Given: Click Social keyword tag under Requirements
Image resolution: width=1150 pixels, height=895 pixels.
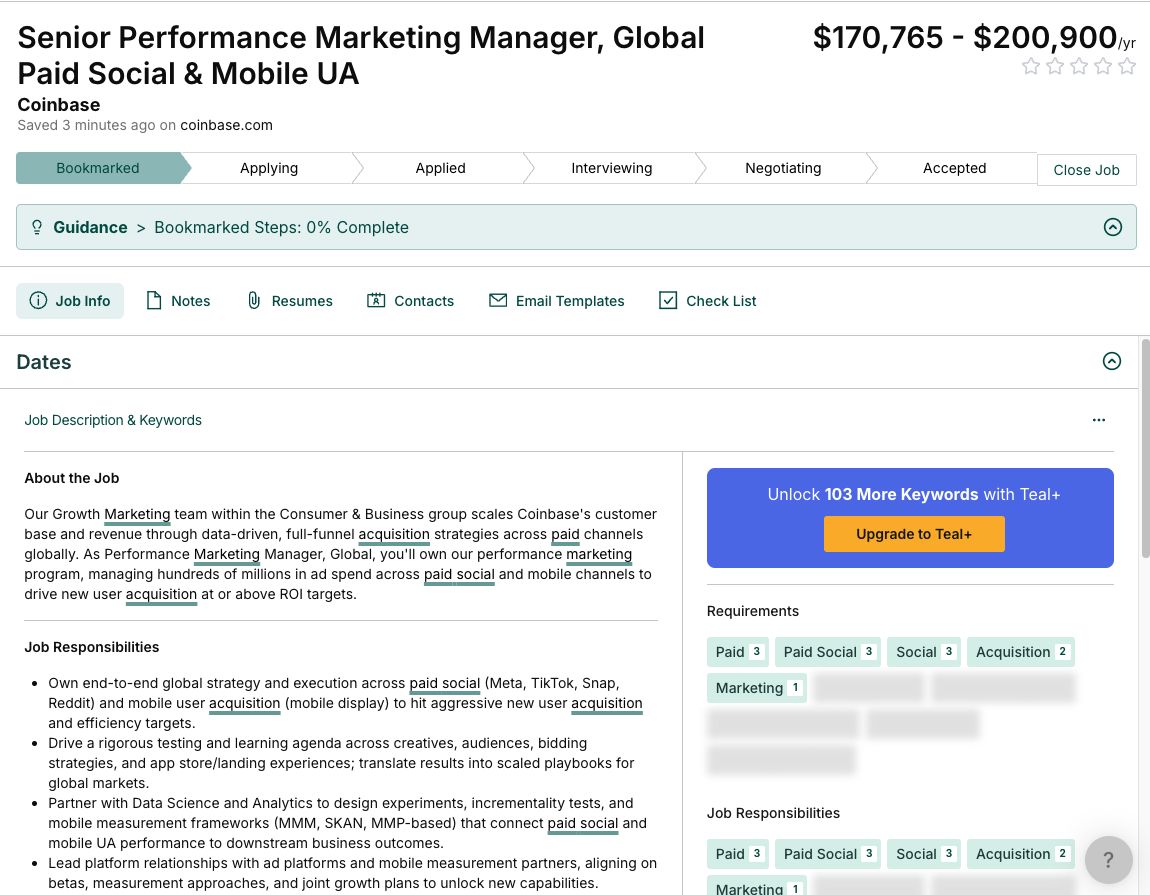Looking at the screenshot, I should point(924,651).
